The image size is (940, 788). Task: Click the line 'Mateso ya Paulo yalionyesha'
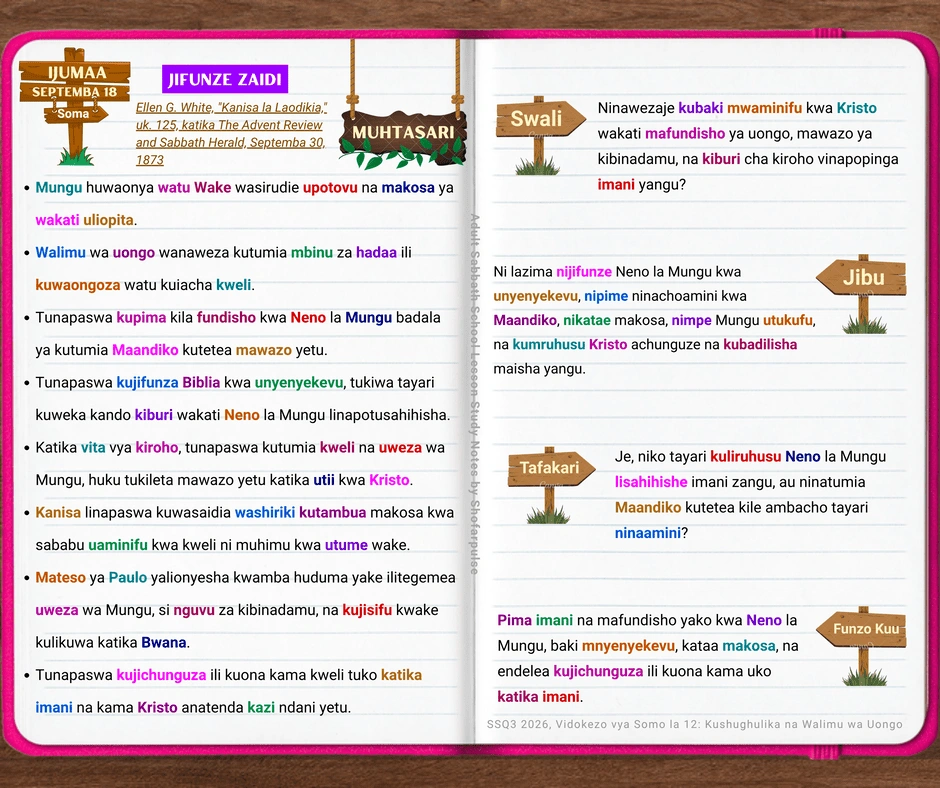coord(245,578)
